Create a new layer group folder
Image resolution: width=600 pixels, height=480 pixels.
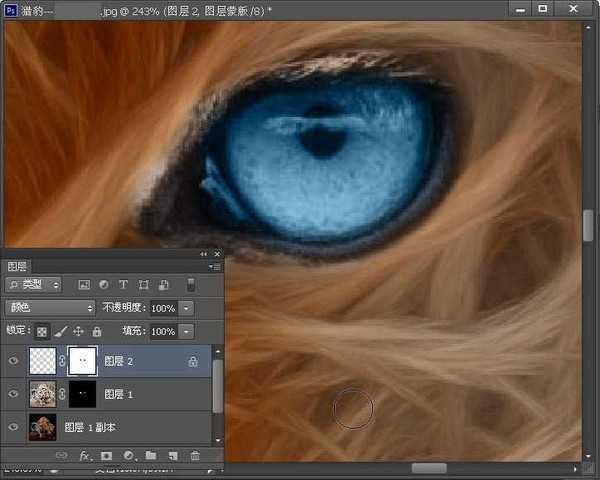click(x=151, y=456)
